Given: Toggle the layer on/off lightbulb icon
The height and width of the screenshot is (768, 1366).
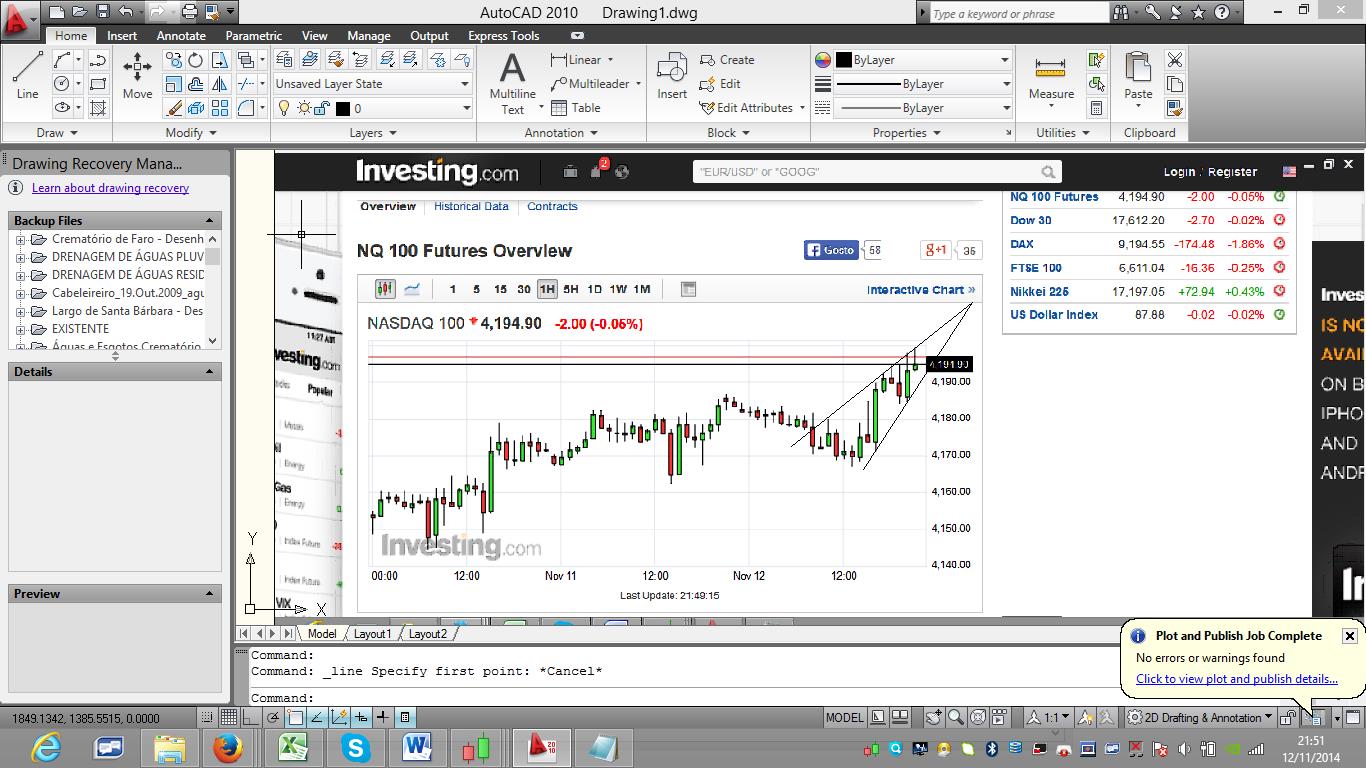Looking at the screenshot, I should point(284,108).
